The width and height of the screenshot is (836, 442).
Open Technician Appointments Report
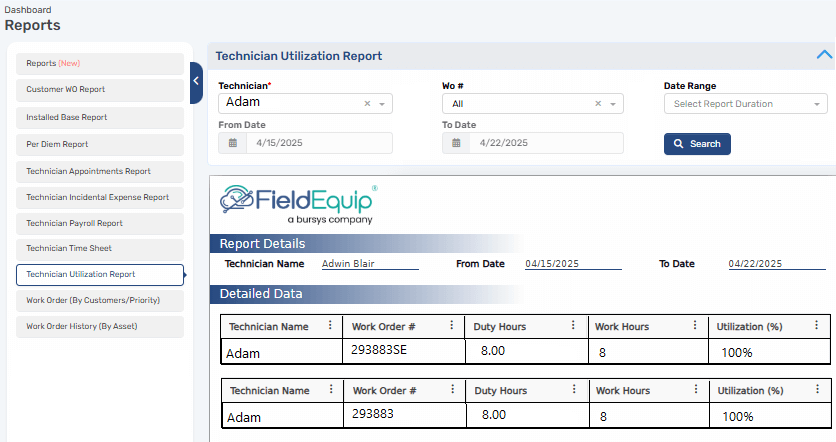coord(100,172)
